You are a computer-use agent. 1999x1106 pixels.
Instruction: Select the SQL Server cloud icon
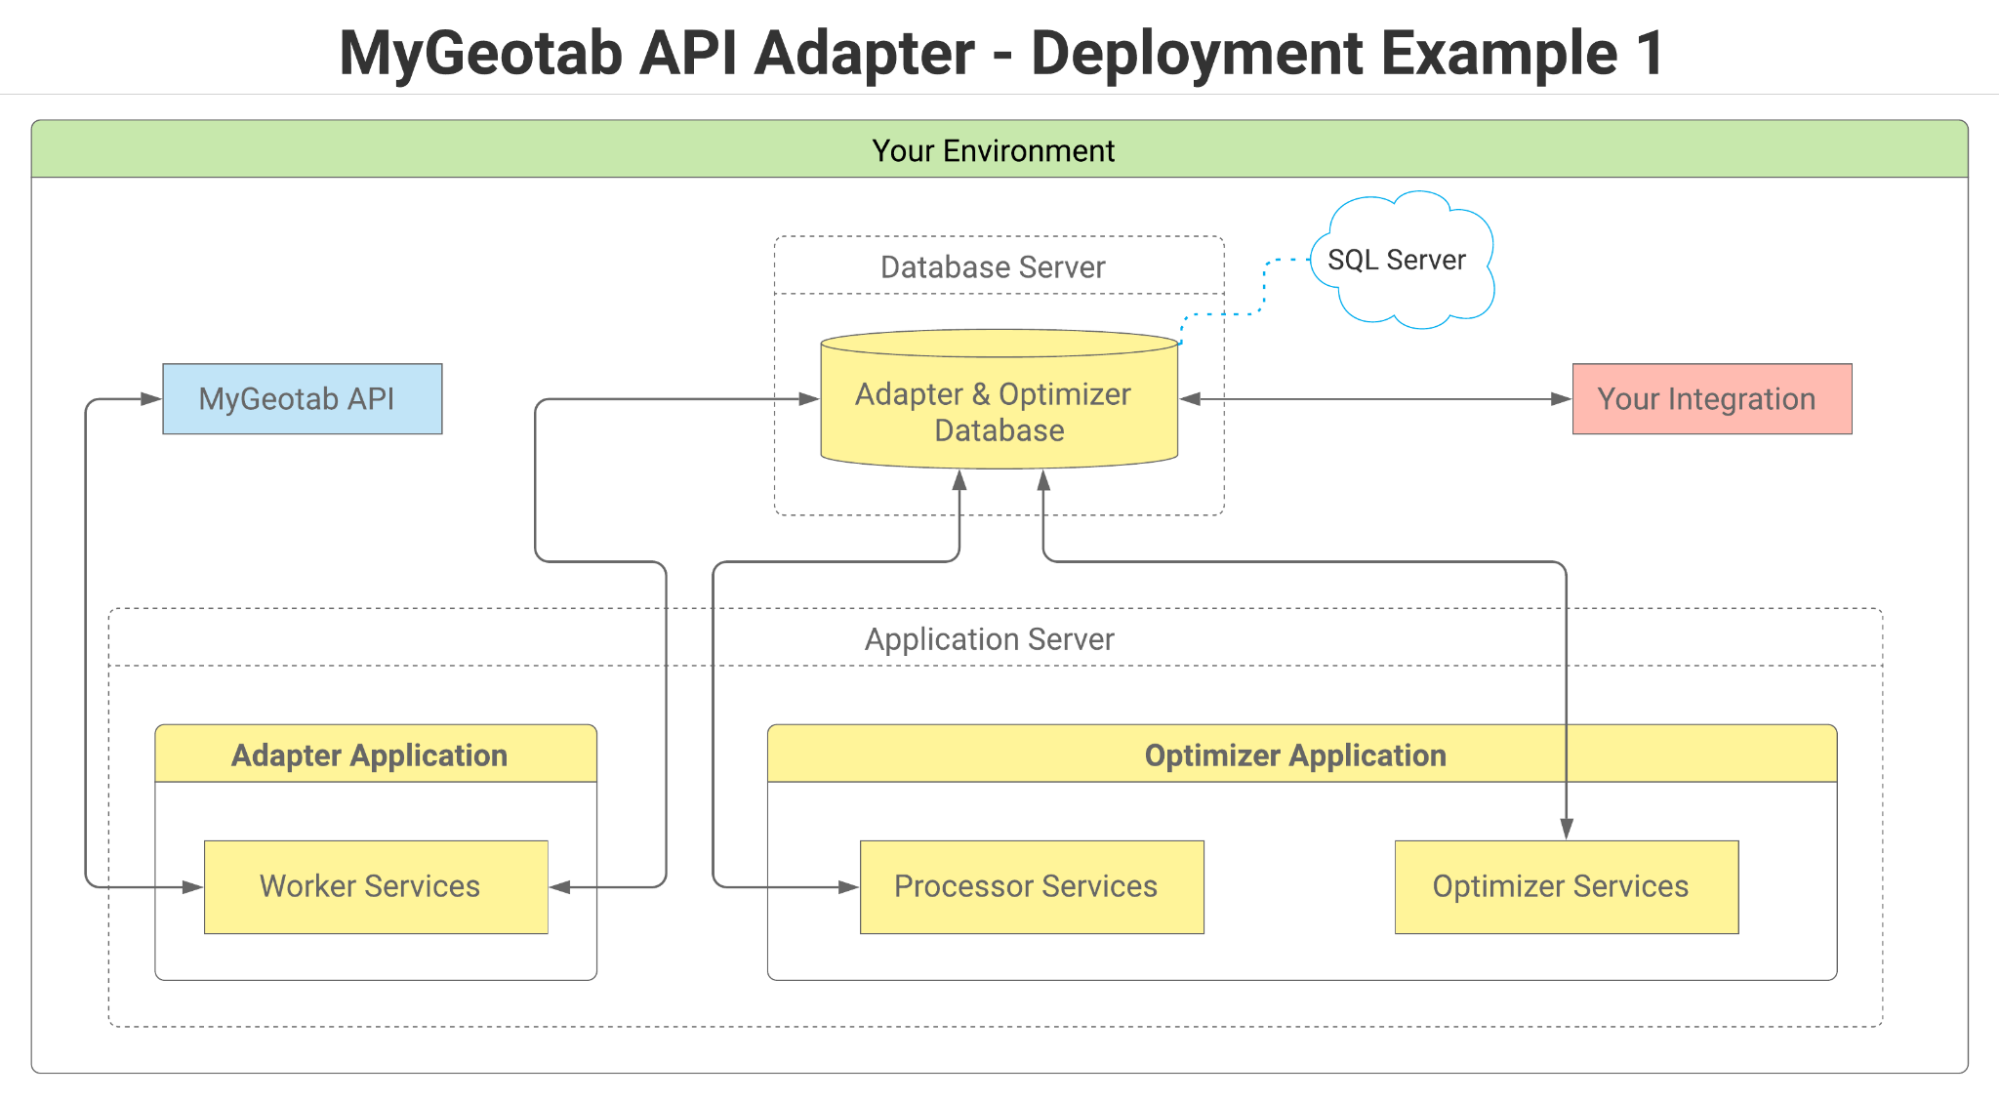coord(1399,260)
